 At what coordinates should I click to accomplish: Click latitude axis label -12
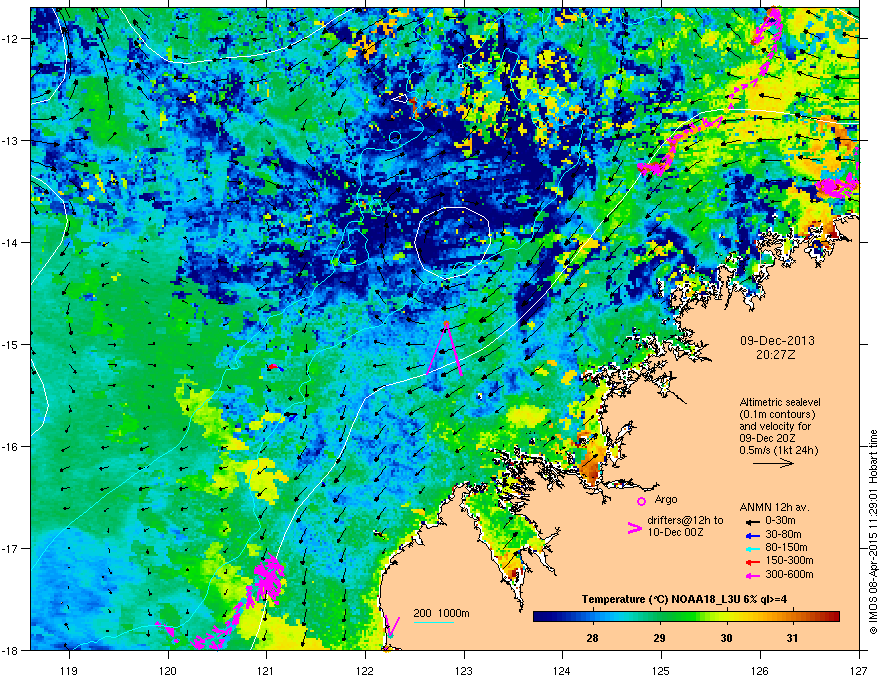[10, 39]
